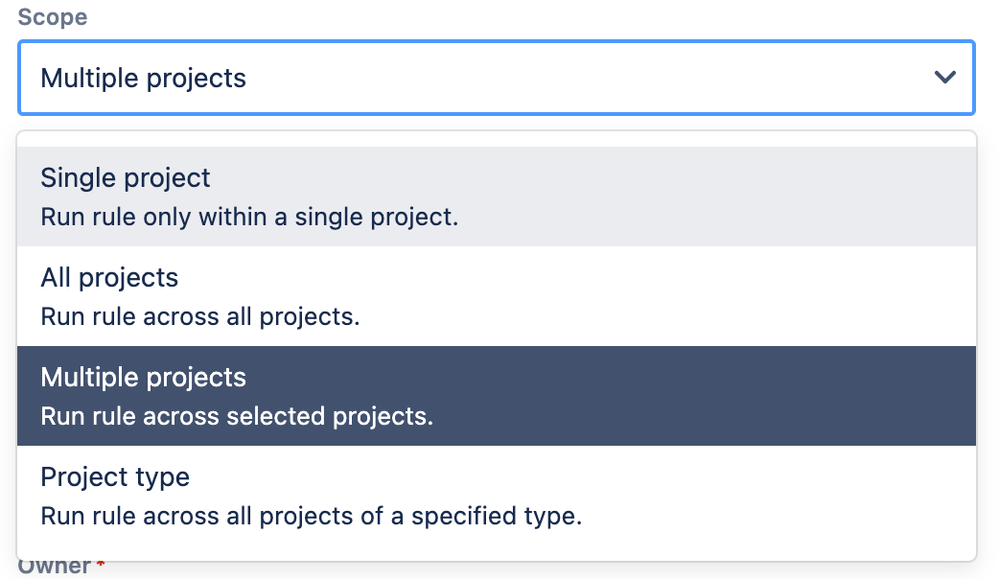Viewport: 999px width, 579px height.
Task: Select the highlighted Multiple projects option
Action: click(496, 396)
